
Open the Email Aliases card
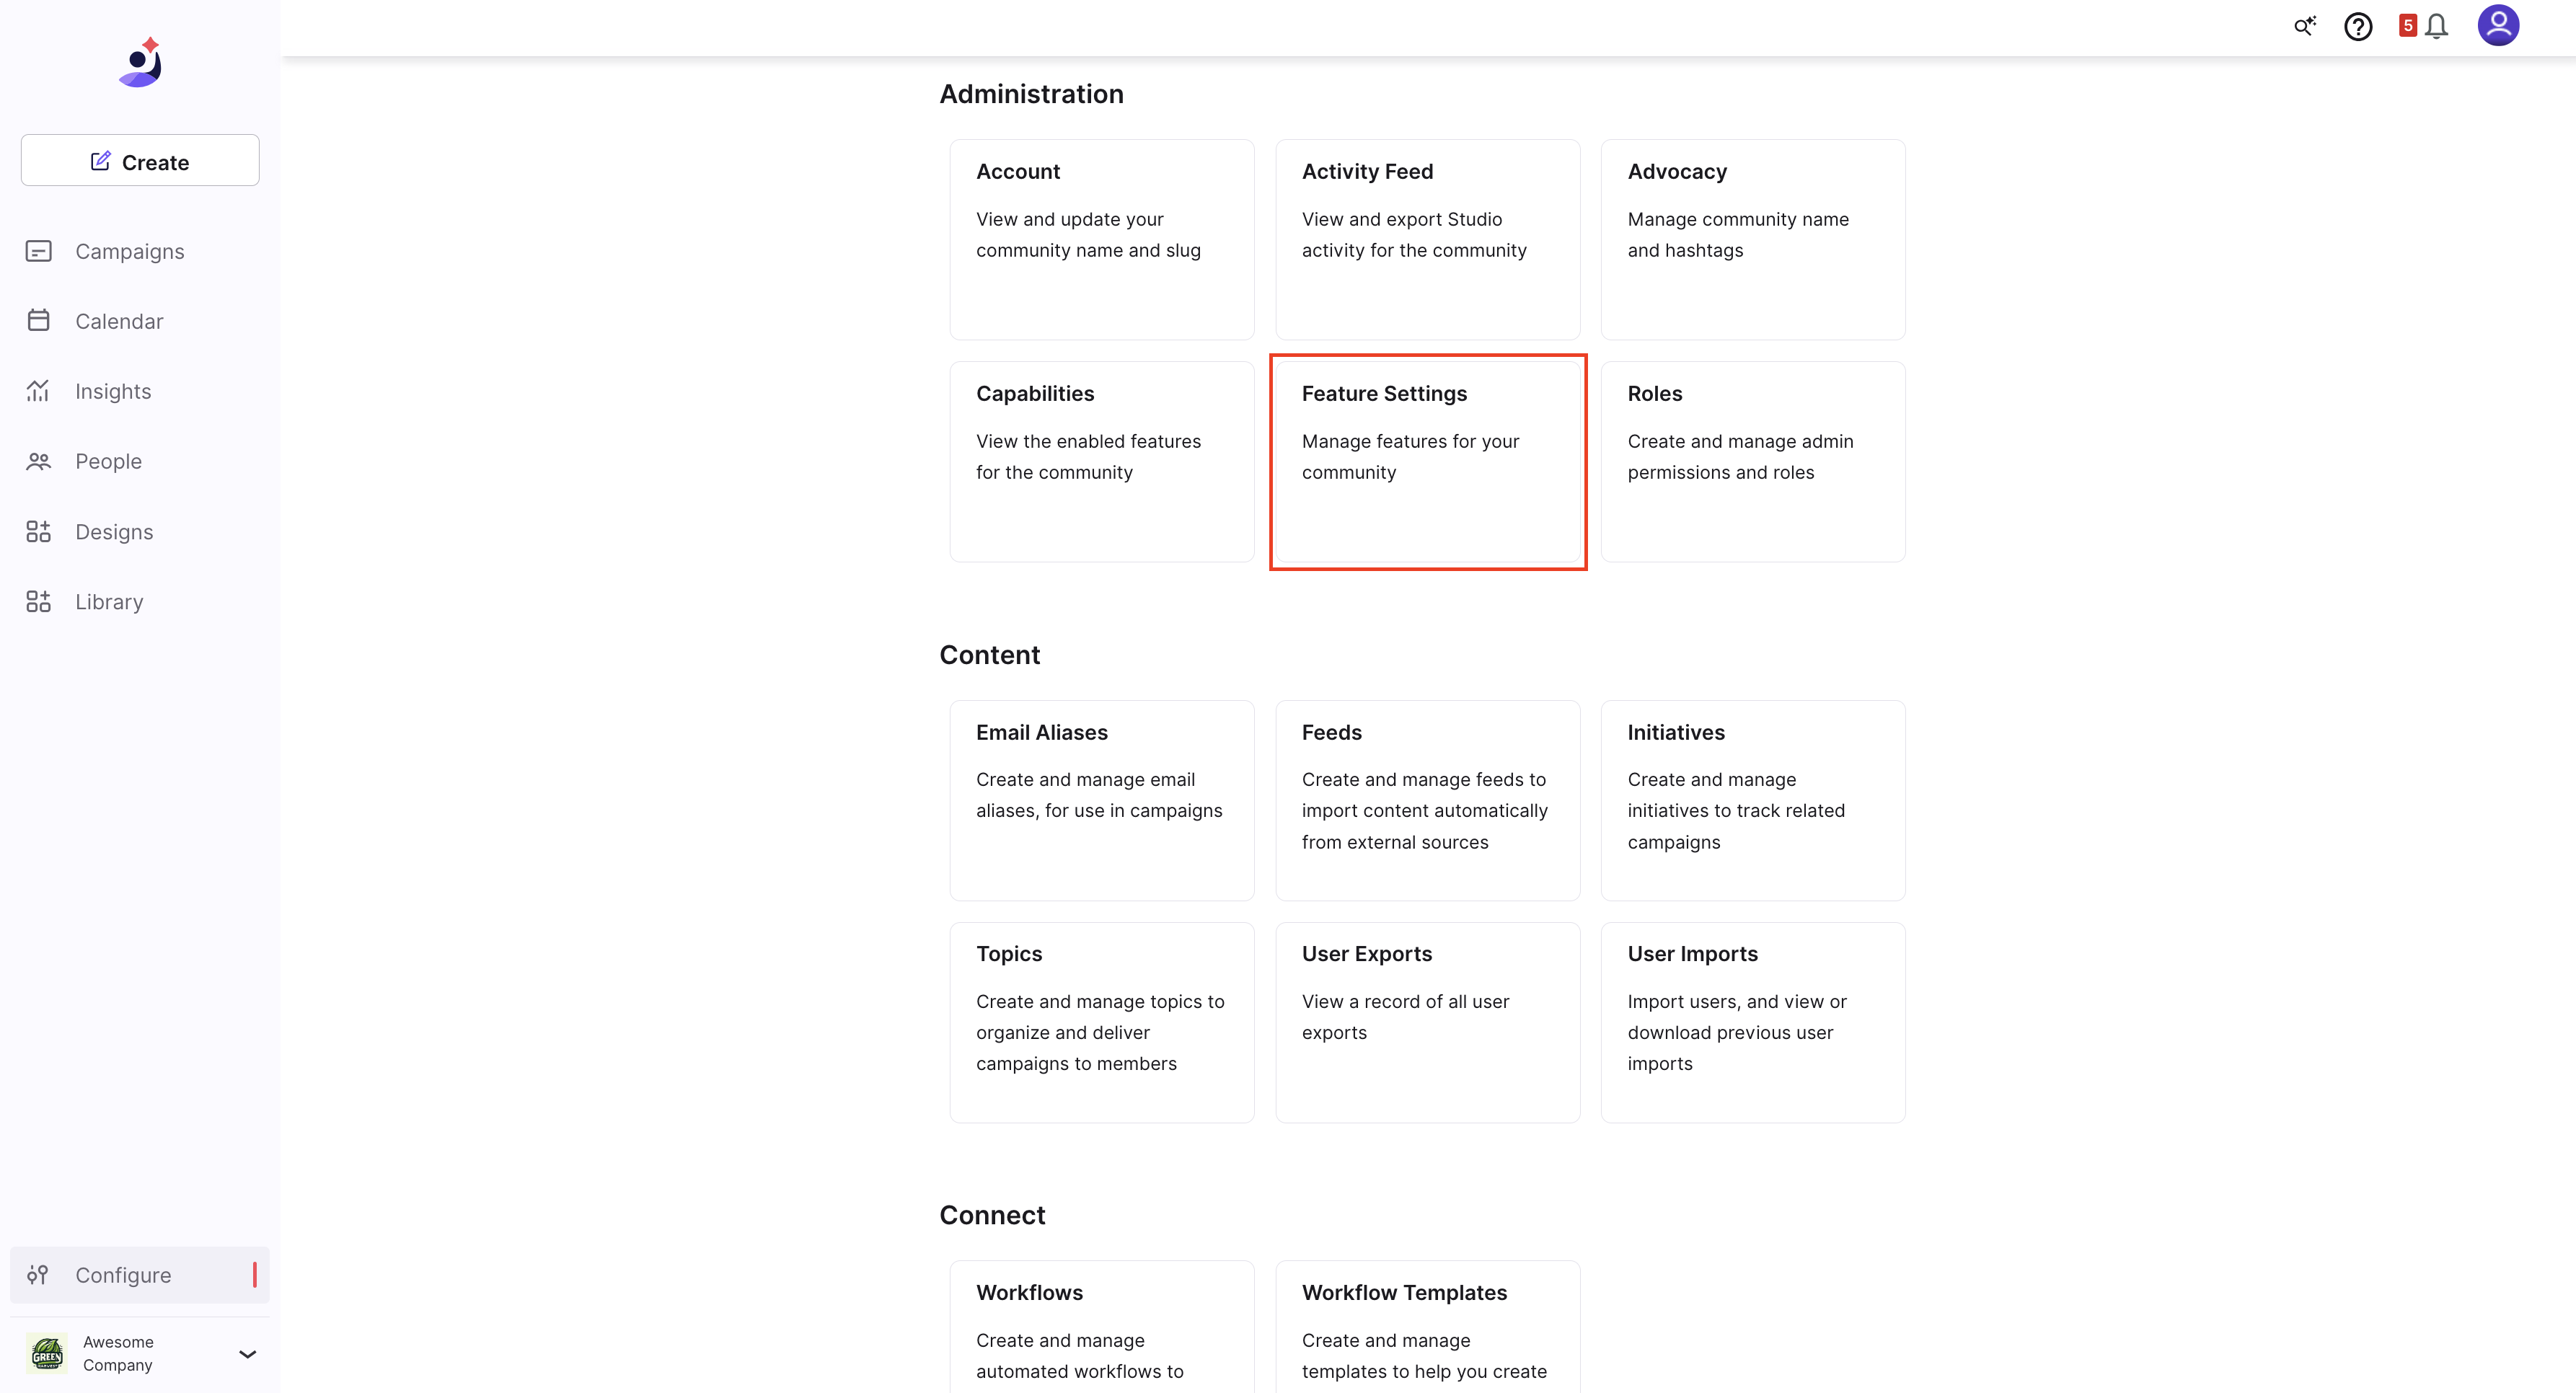pos(1101,800)
